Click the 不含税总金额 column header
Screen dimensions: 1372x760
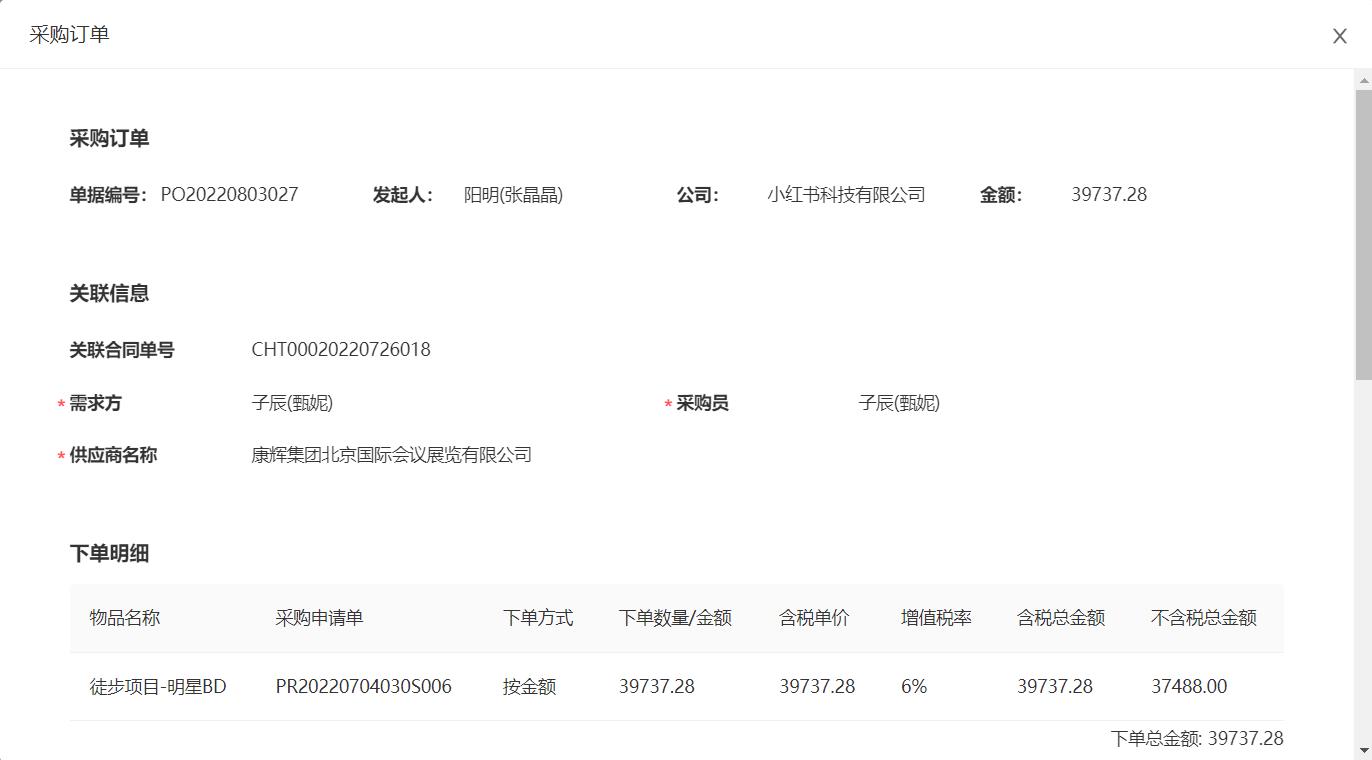tap(1203, 618)
